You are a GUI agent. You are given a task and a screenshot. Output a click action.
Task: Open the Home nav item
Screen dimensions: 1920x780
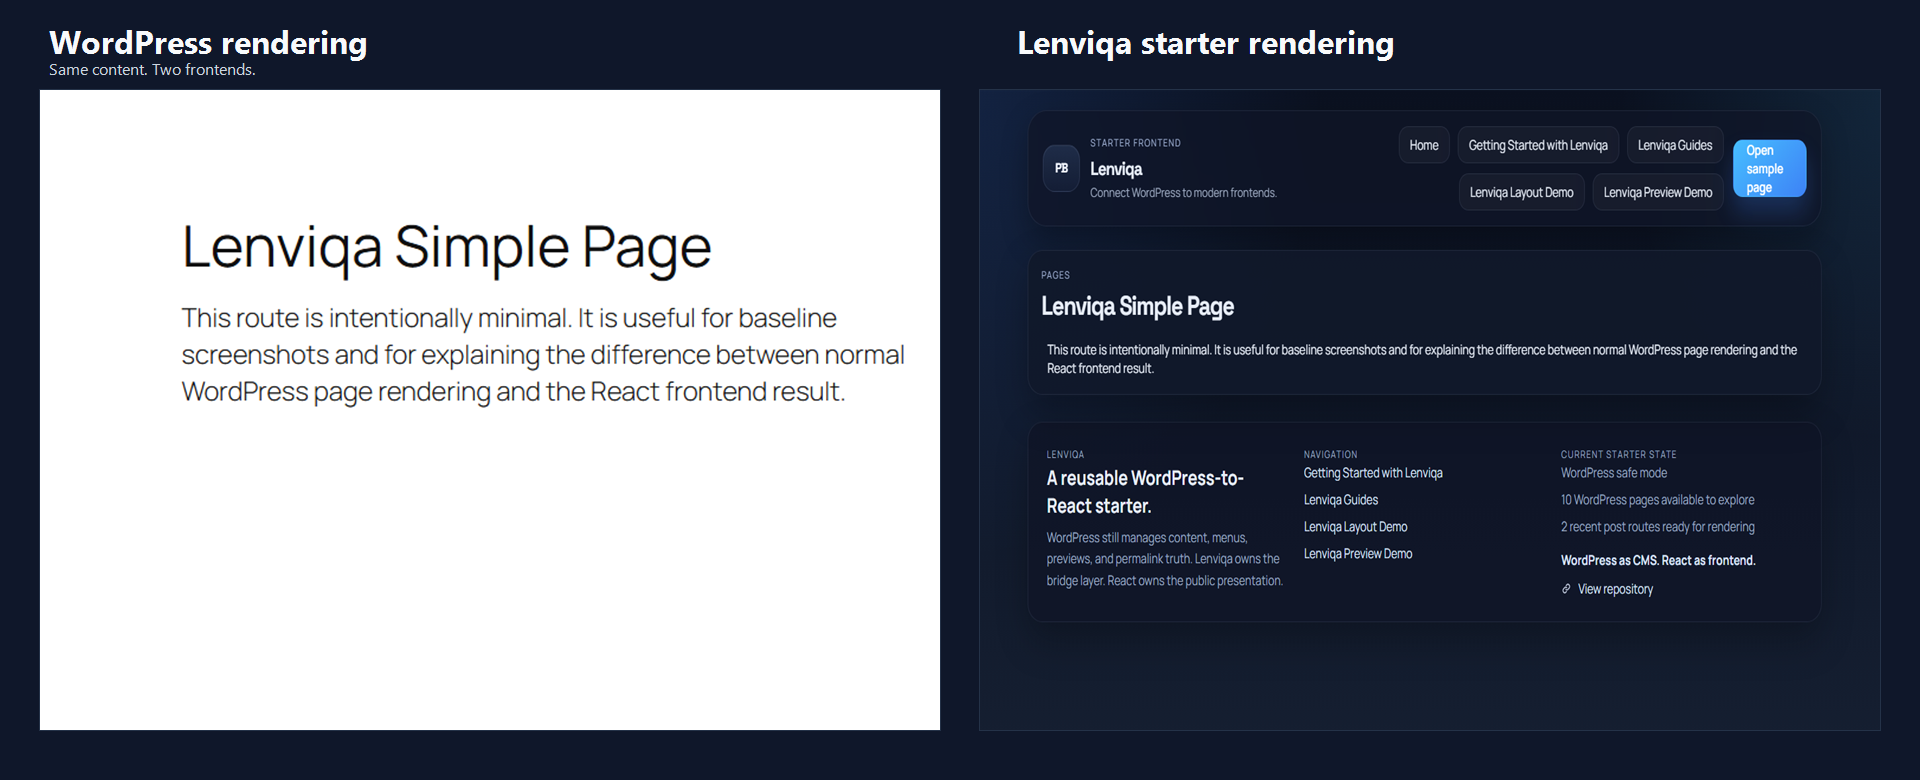click(x=1424, y=145)
